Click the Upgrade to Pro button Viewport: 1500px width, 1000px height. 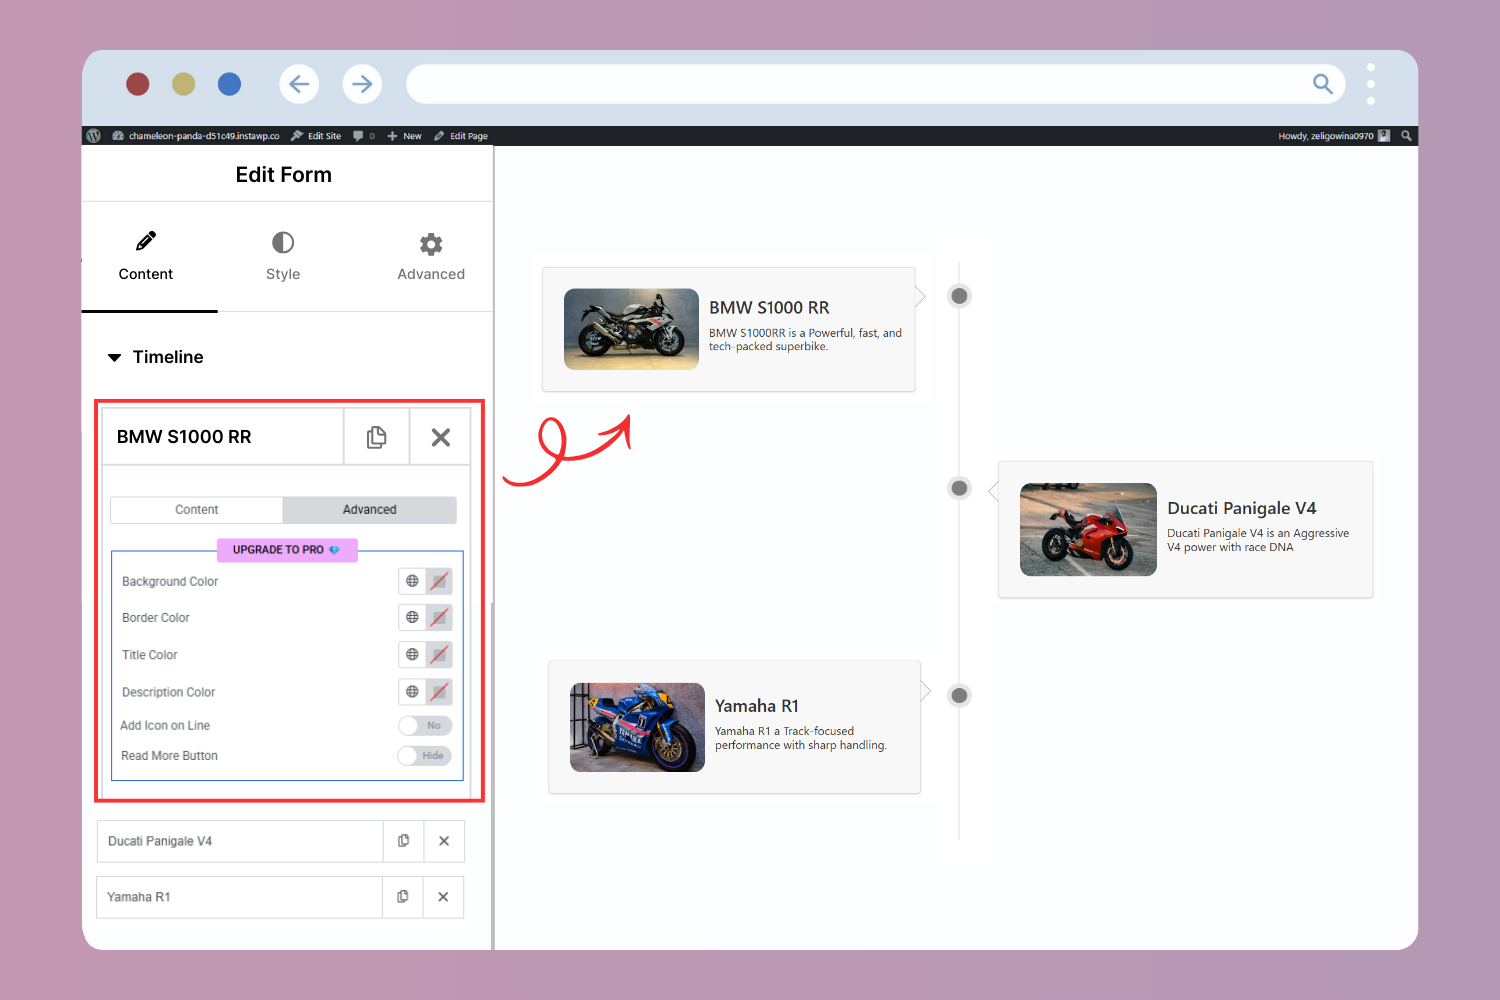pos(287,550)
